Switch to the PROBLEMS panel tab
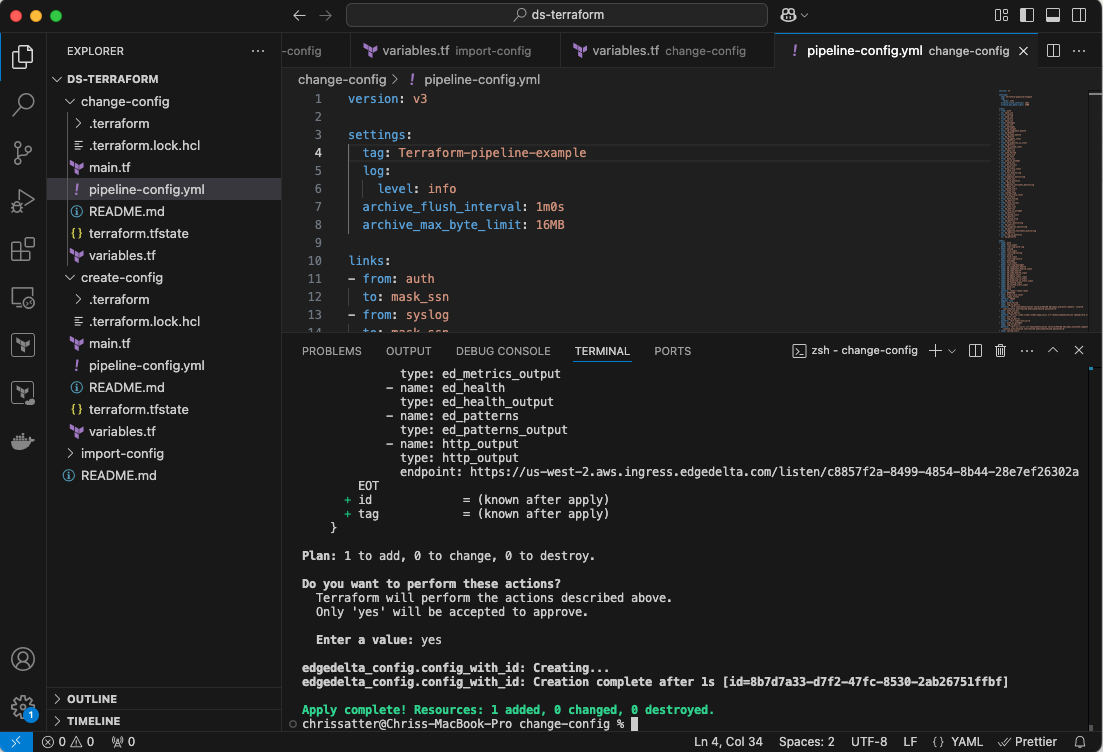The height and width of the screenshot is (752, 1103). point(331,351)
